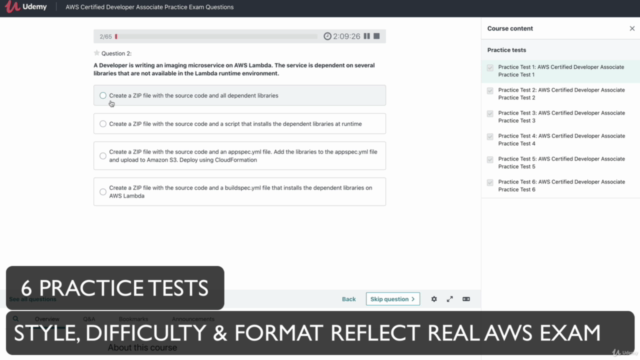Open Practice Test 5 title
This screenshot has height=360, width=640.
pyautogui.click(x=561, y=162)
